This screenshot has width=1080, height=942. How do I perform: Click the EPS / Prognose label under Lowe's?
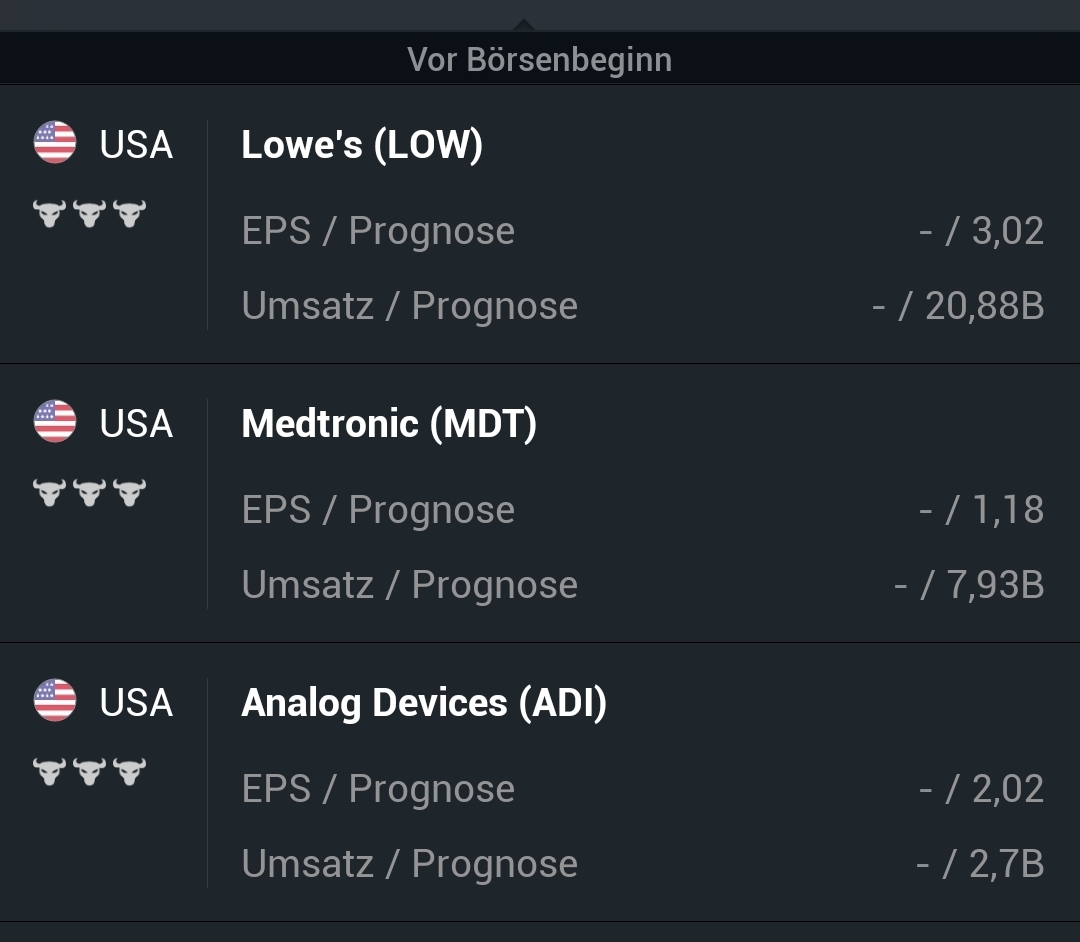(378, 231)
